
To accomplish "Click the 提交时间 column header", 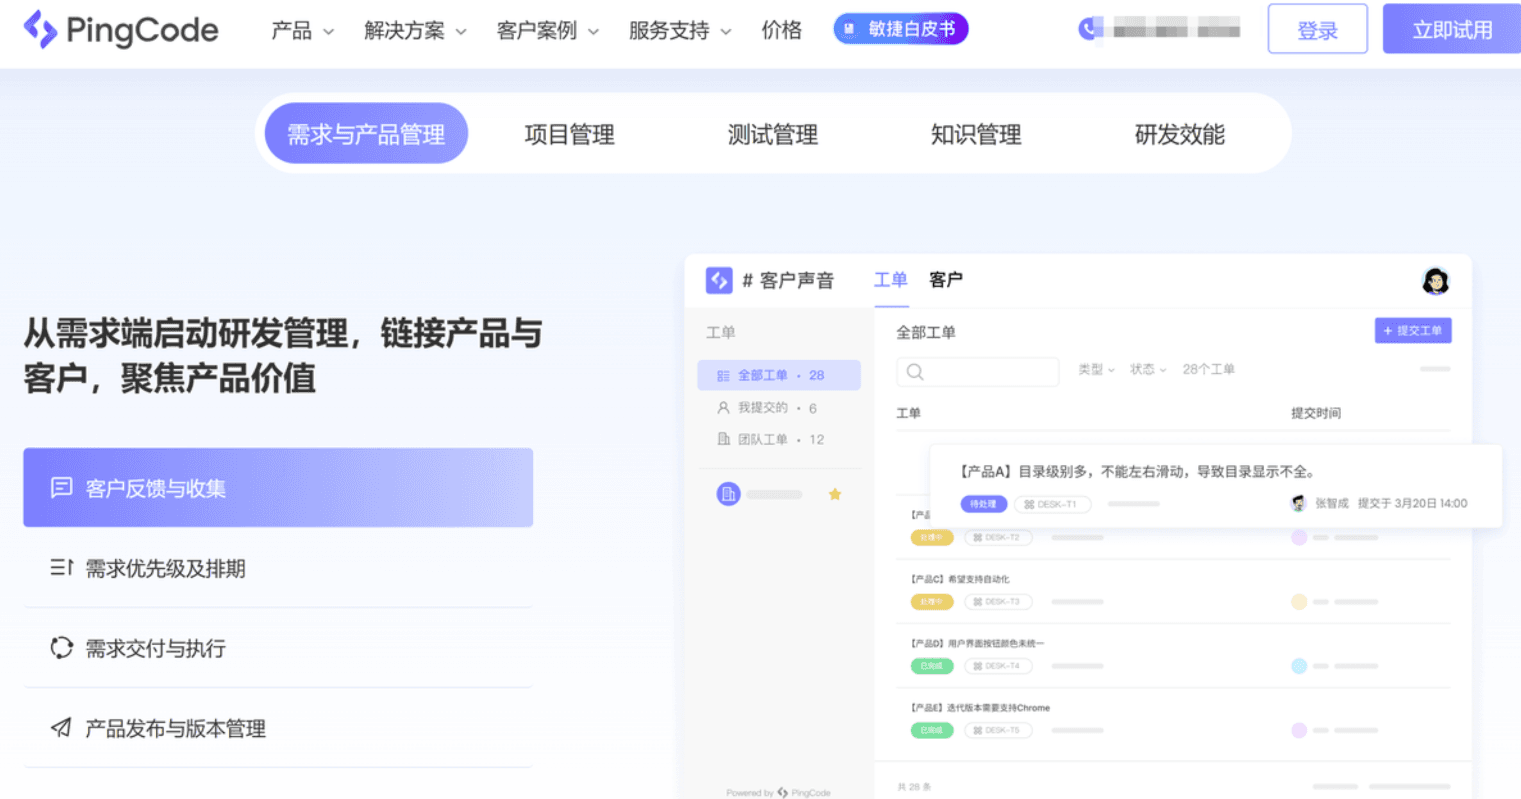I will (1316, 413).
